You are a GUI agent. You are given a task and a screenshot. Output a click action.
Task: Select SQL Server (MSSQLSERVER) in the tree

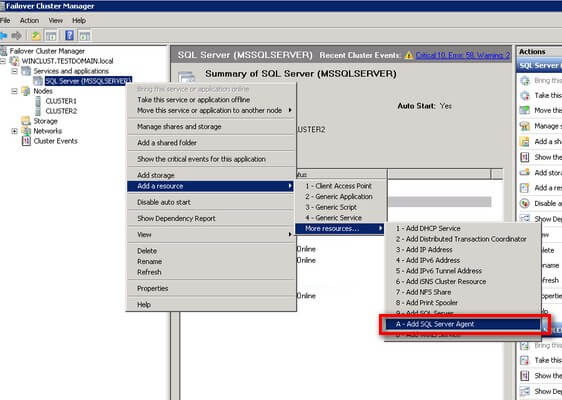89,81
